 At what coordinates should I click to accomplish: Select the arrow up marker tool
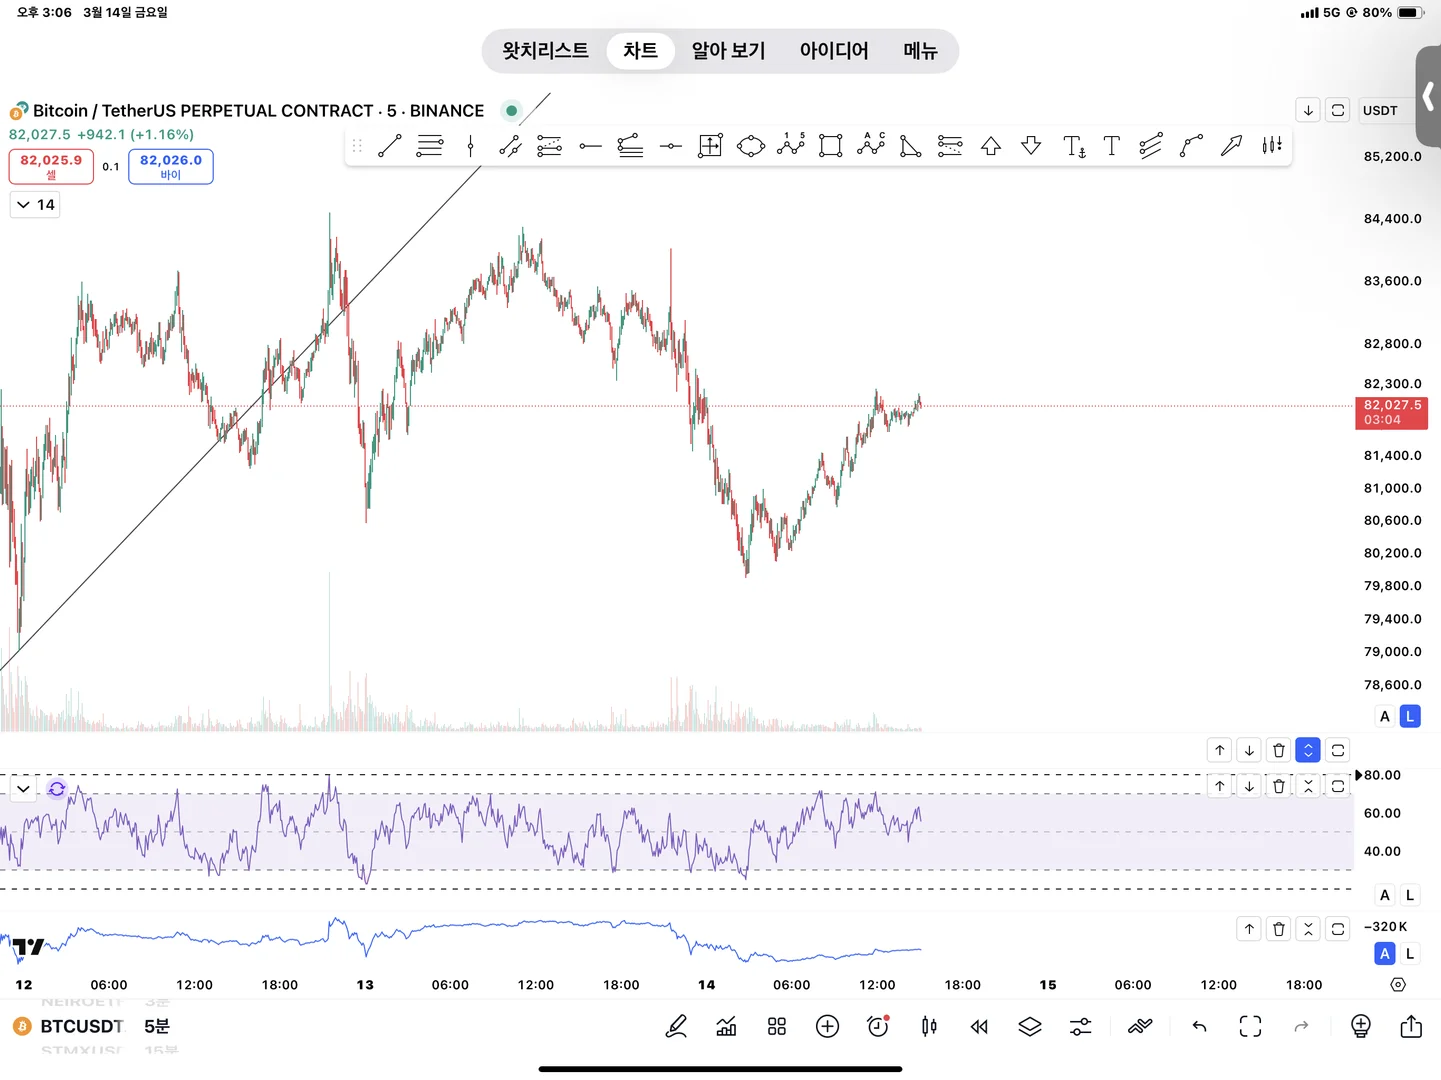click(991, 146)
